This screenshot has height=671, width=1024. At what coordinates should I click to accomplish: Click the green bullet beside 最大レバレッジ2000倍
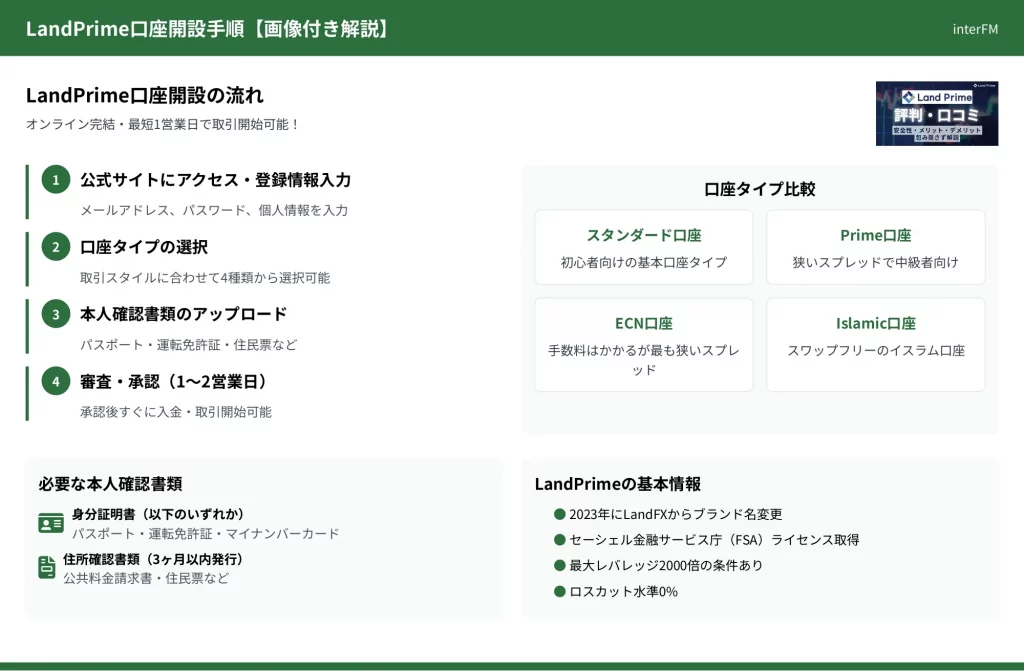click(x=560, y=565)
